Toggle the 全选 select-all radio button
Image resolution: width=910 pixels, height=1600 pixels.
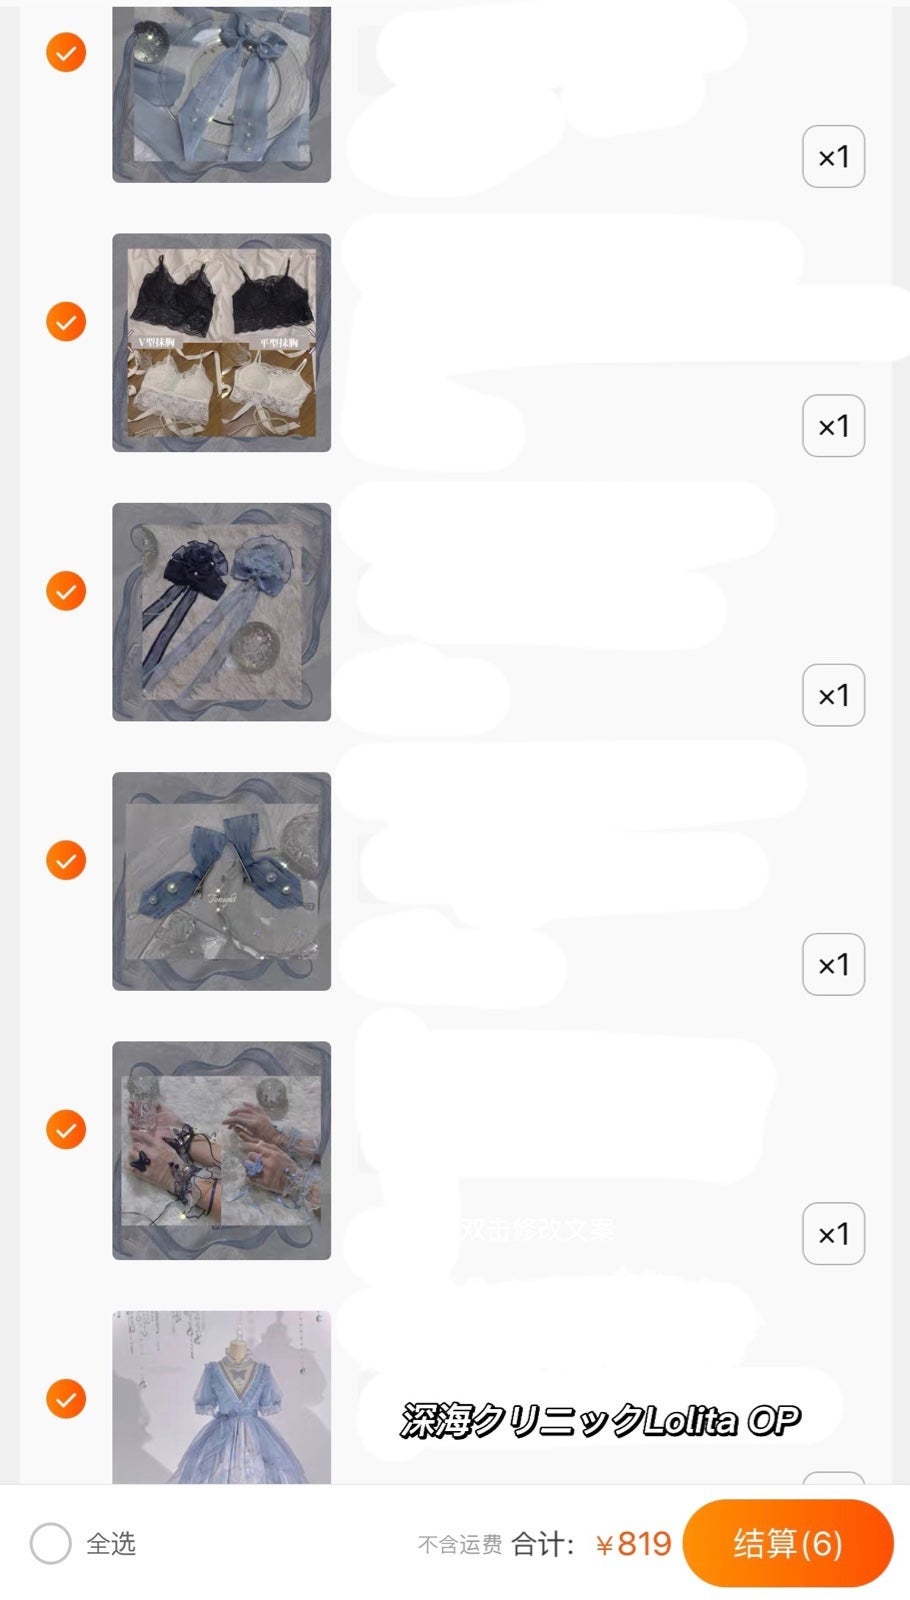coord(50,1543)
